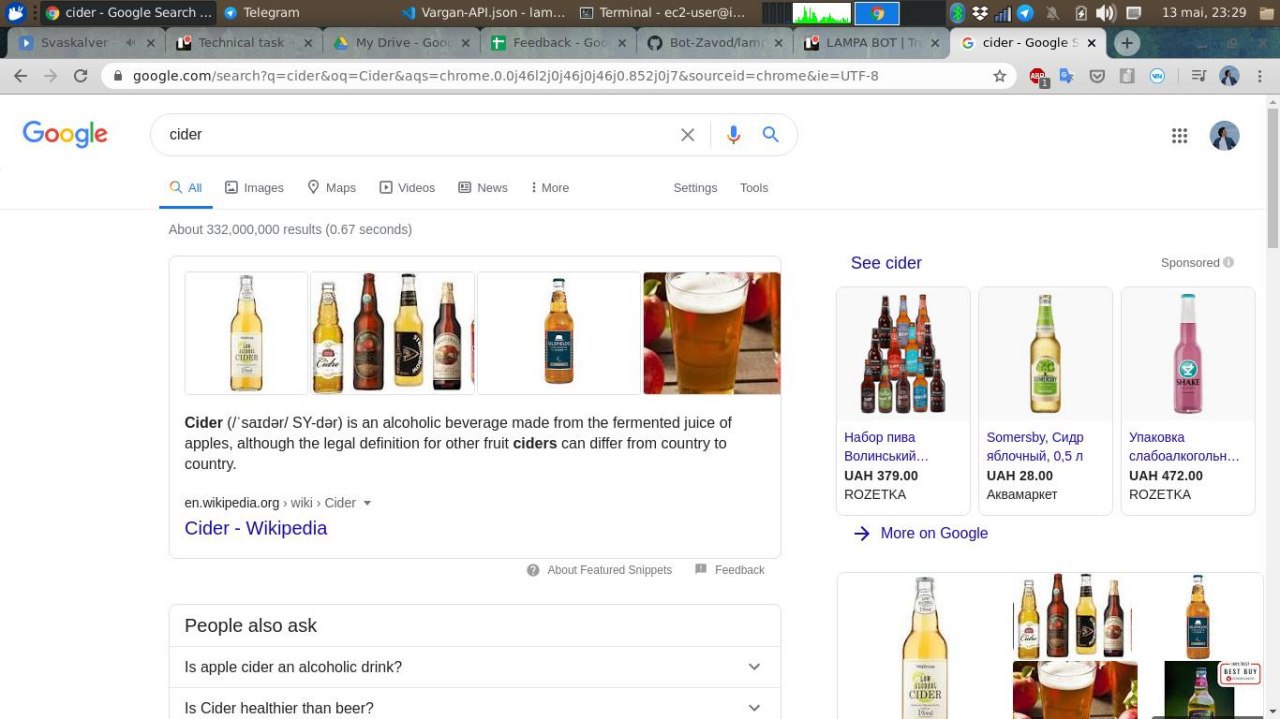Open the Low Alcohol Cider bottle snippet image
Image resolution: width=1280 pixels, height=719 pixels.
tap(246, 333)
